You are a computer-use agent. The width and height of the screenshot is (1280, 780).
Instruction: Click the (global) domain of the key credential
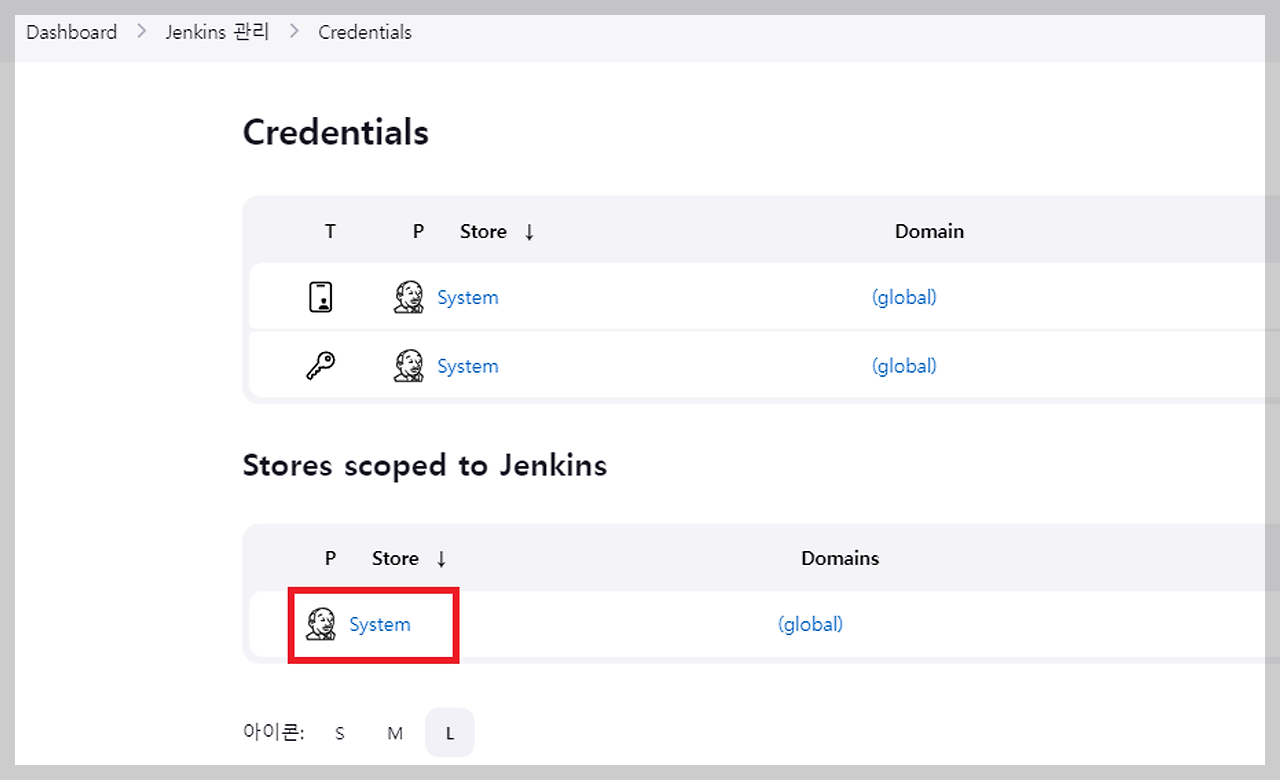pyautogui.click(x=904, y=365)
